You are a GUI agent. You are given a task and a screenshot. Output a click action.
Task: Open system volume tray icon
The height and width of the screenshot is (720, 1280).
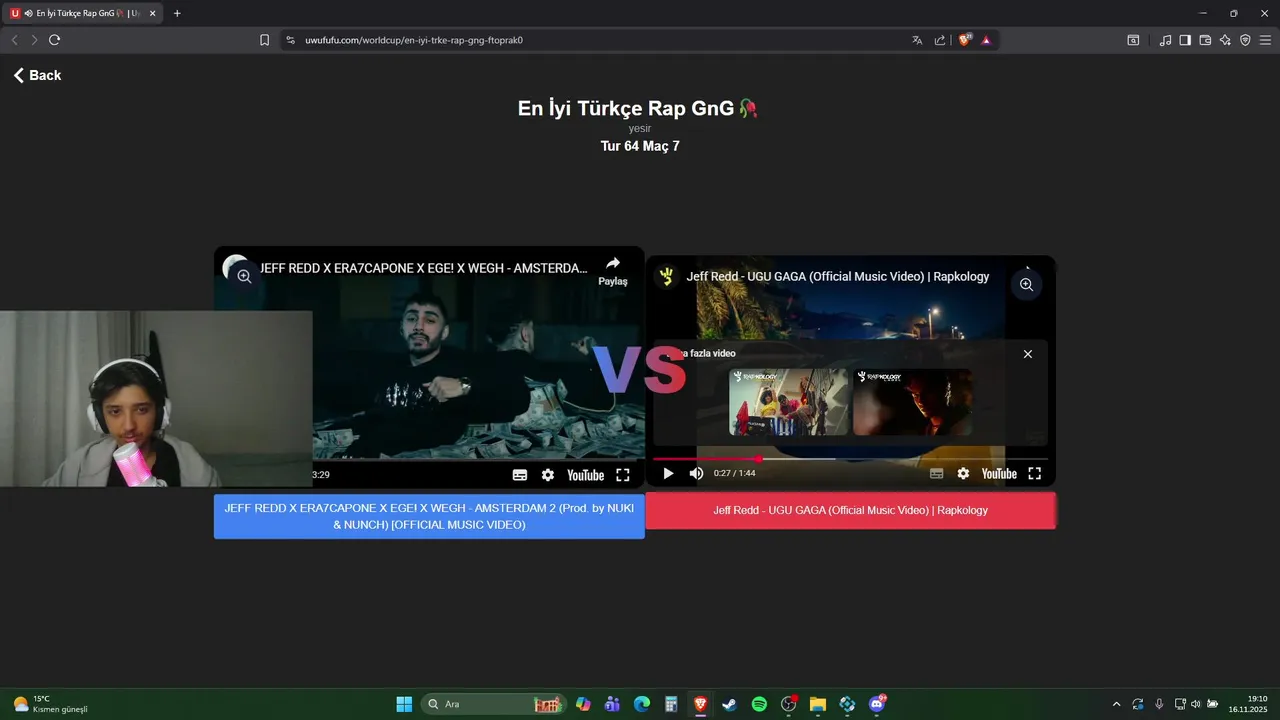(1196, 704)
